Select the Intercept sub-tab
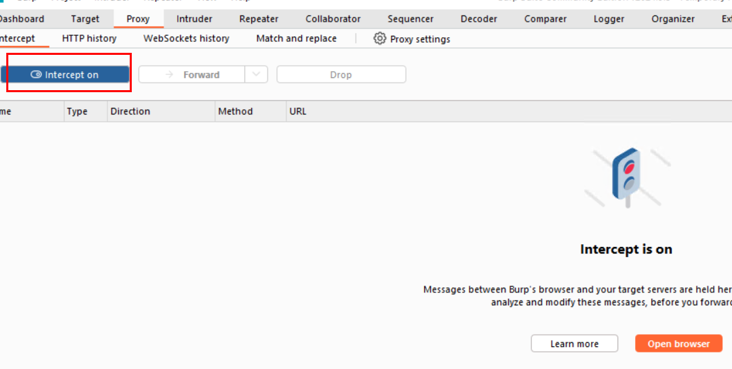Viewport: 732px width, 369px height. [18, 39]
